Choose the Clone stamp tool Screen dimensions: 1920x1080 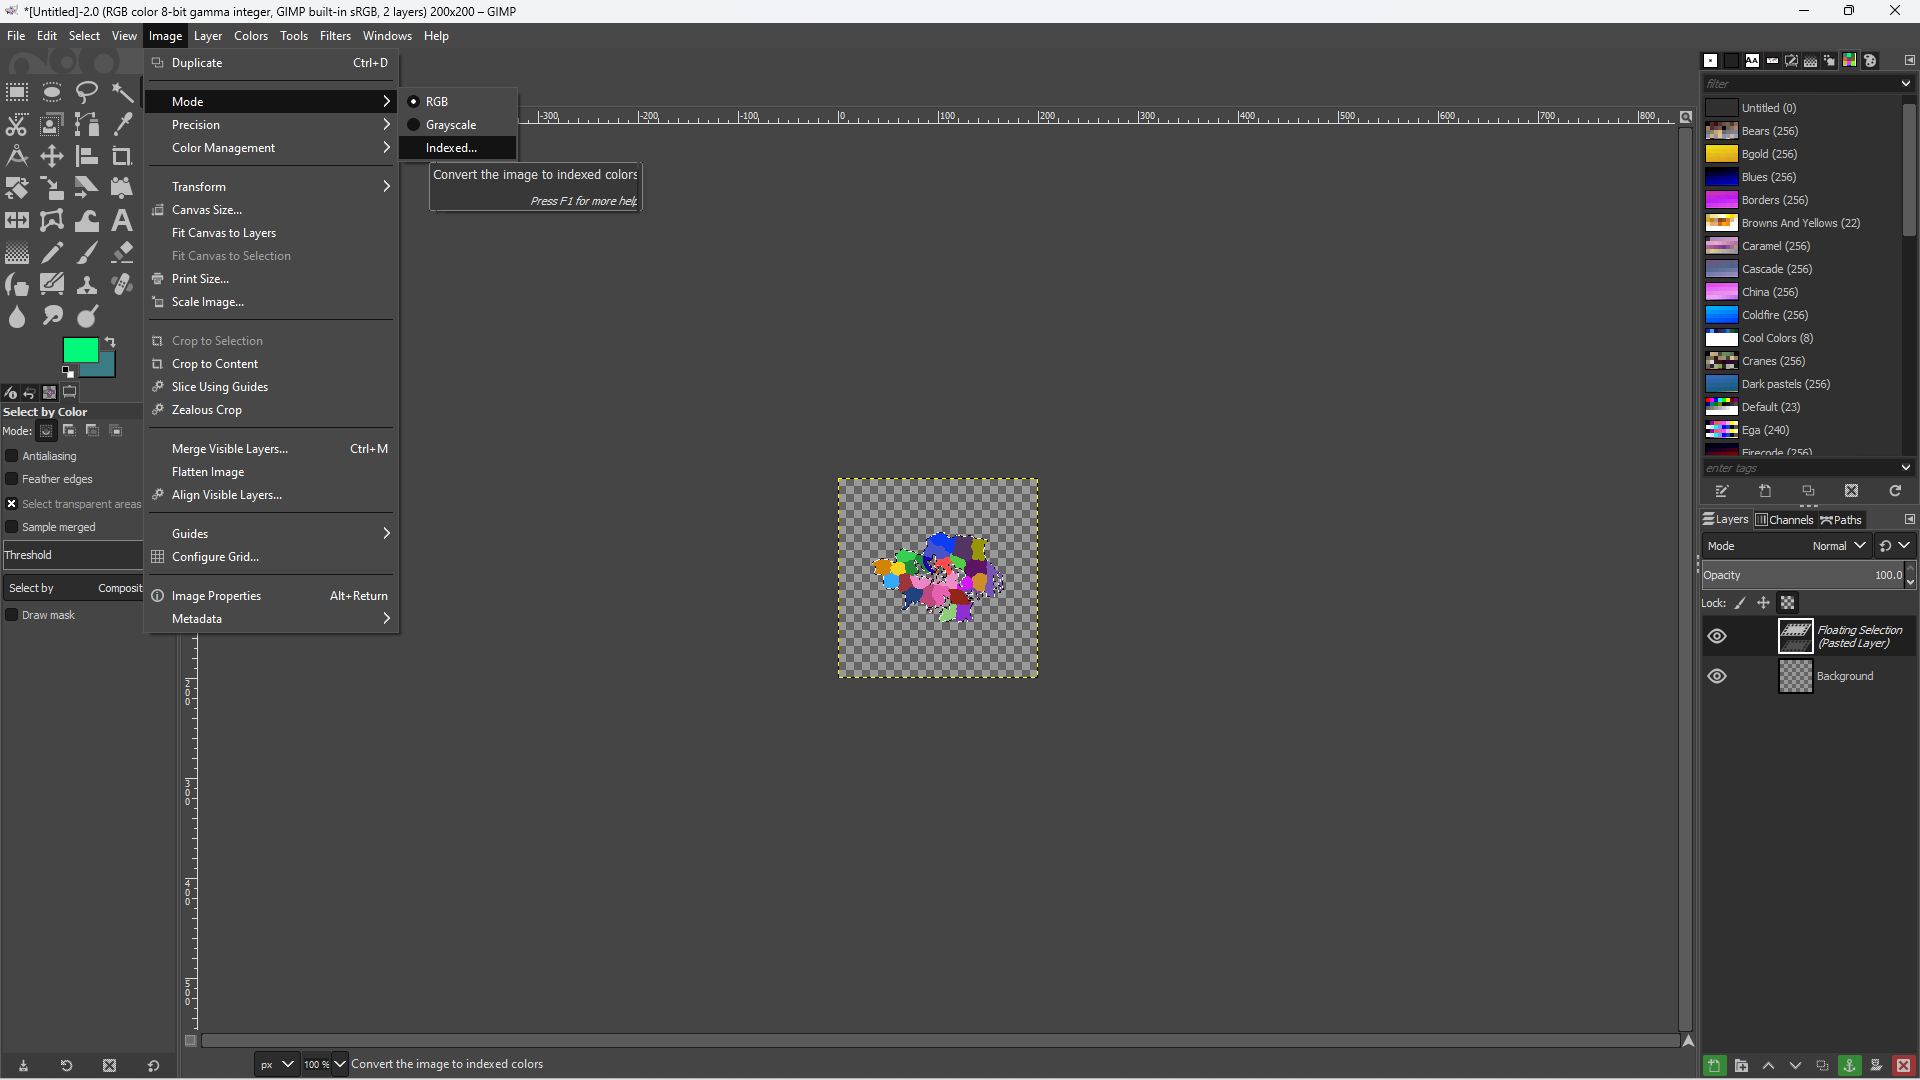coord(87,284)
